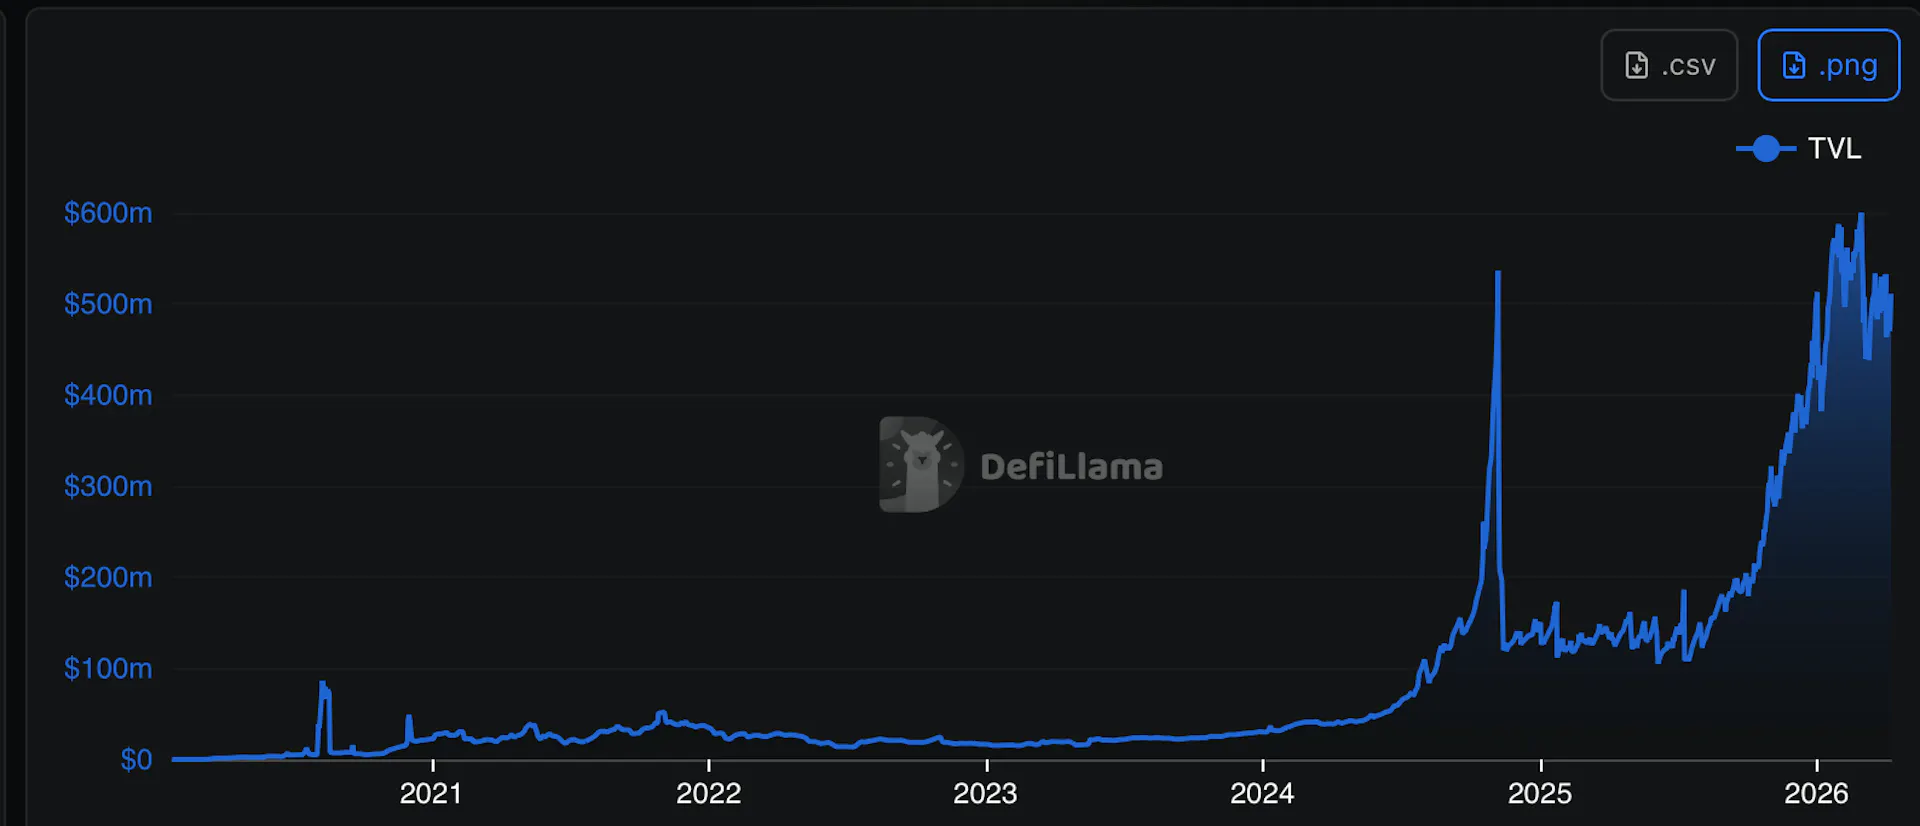Click the $0 y-axis label
Screen dimensions: 1920x826
(136, 760)
